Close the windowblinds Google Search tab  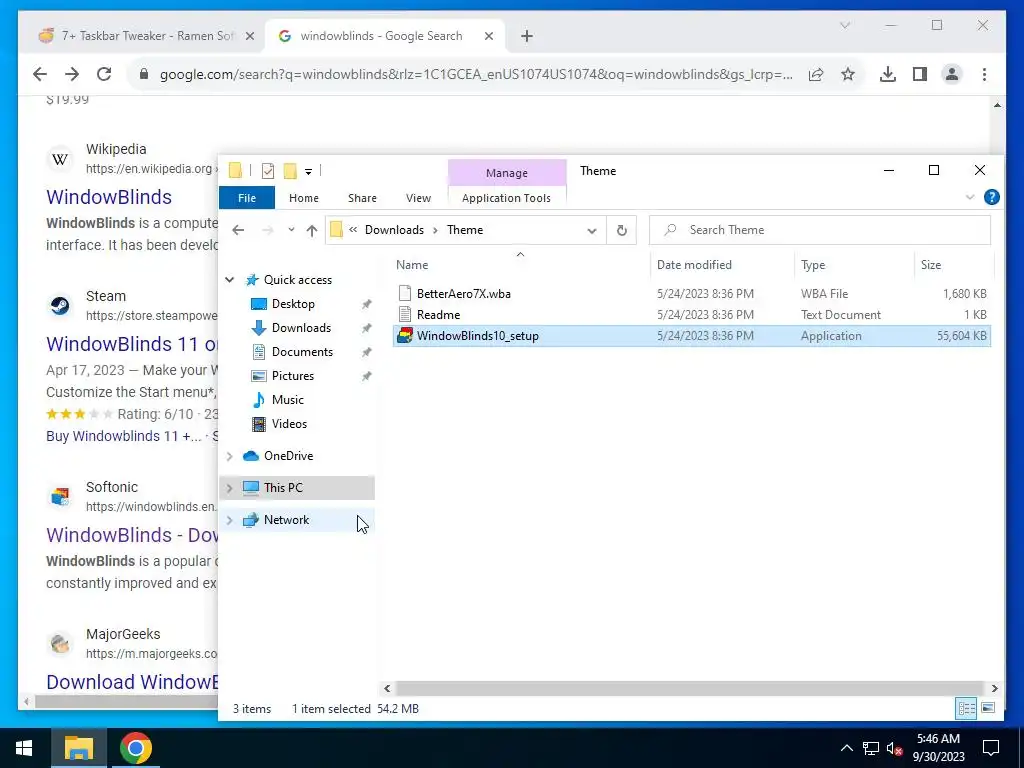[488, 36]
